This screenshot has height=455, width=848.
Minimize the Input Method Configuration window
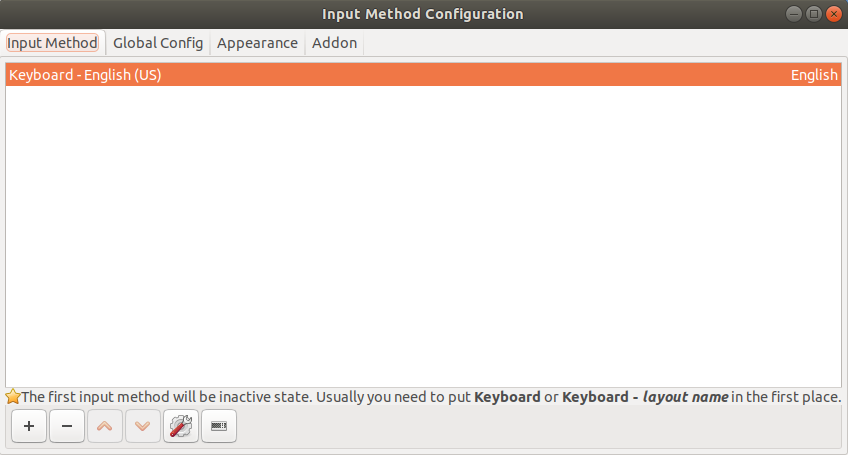[x=793, y=14]
